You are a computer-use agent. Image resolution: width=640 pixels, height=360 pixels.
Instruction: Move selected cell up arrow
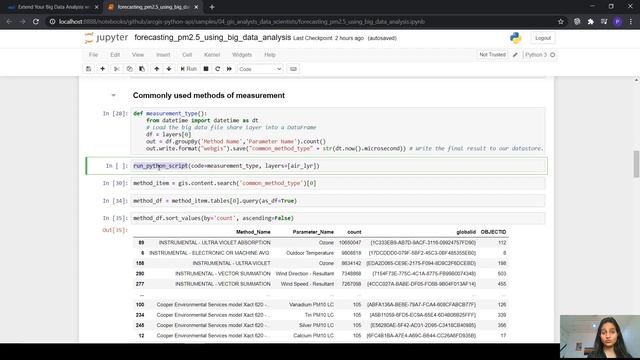point(157,69)
